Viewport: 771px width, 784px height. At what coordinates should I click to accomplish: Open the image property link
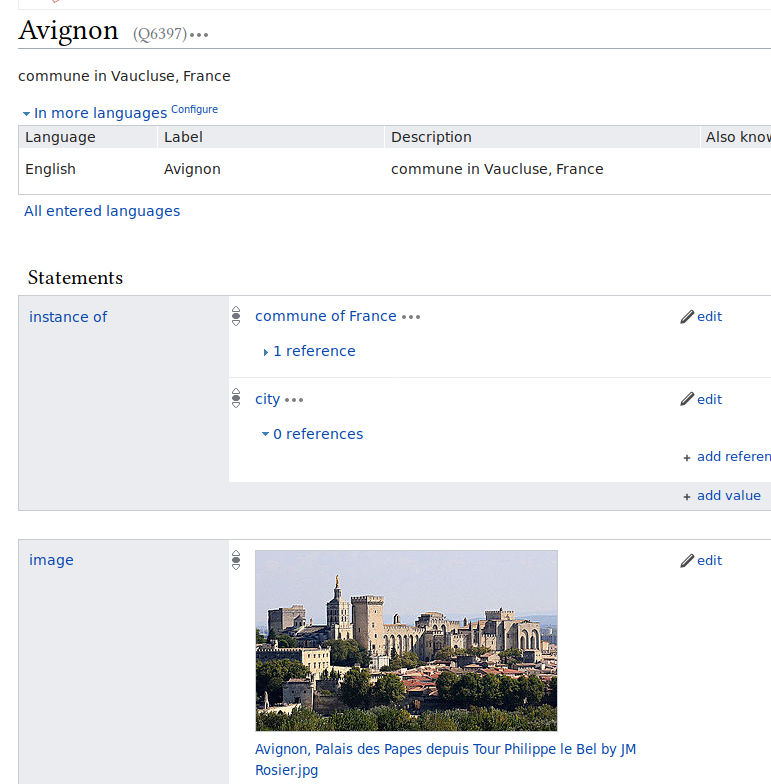(51, 560)
